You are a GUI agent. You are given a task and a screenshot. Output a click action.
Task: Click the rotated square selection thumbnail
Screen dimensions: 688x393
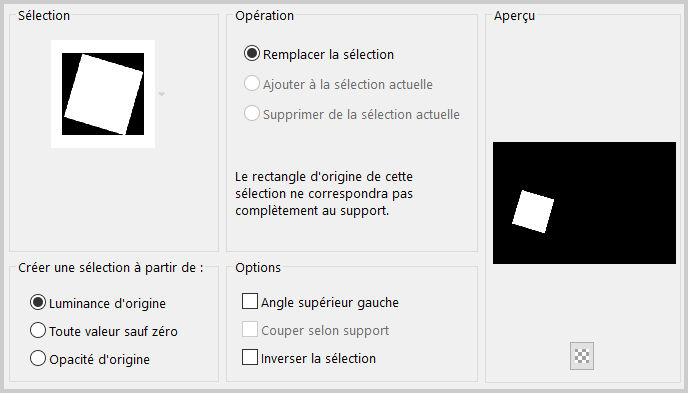pos(103,94)
